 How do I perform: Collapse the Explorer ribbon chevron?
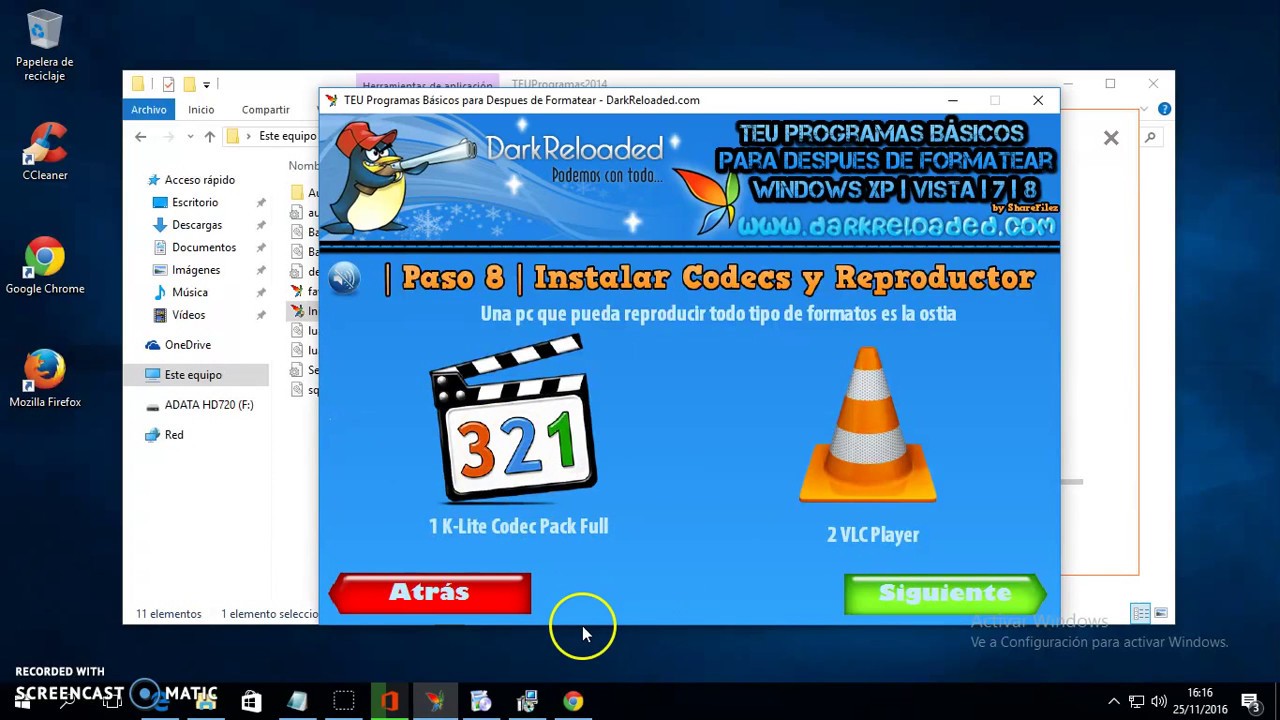point(1145,109)
